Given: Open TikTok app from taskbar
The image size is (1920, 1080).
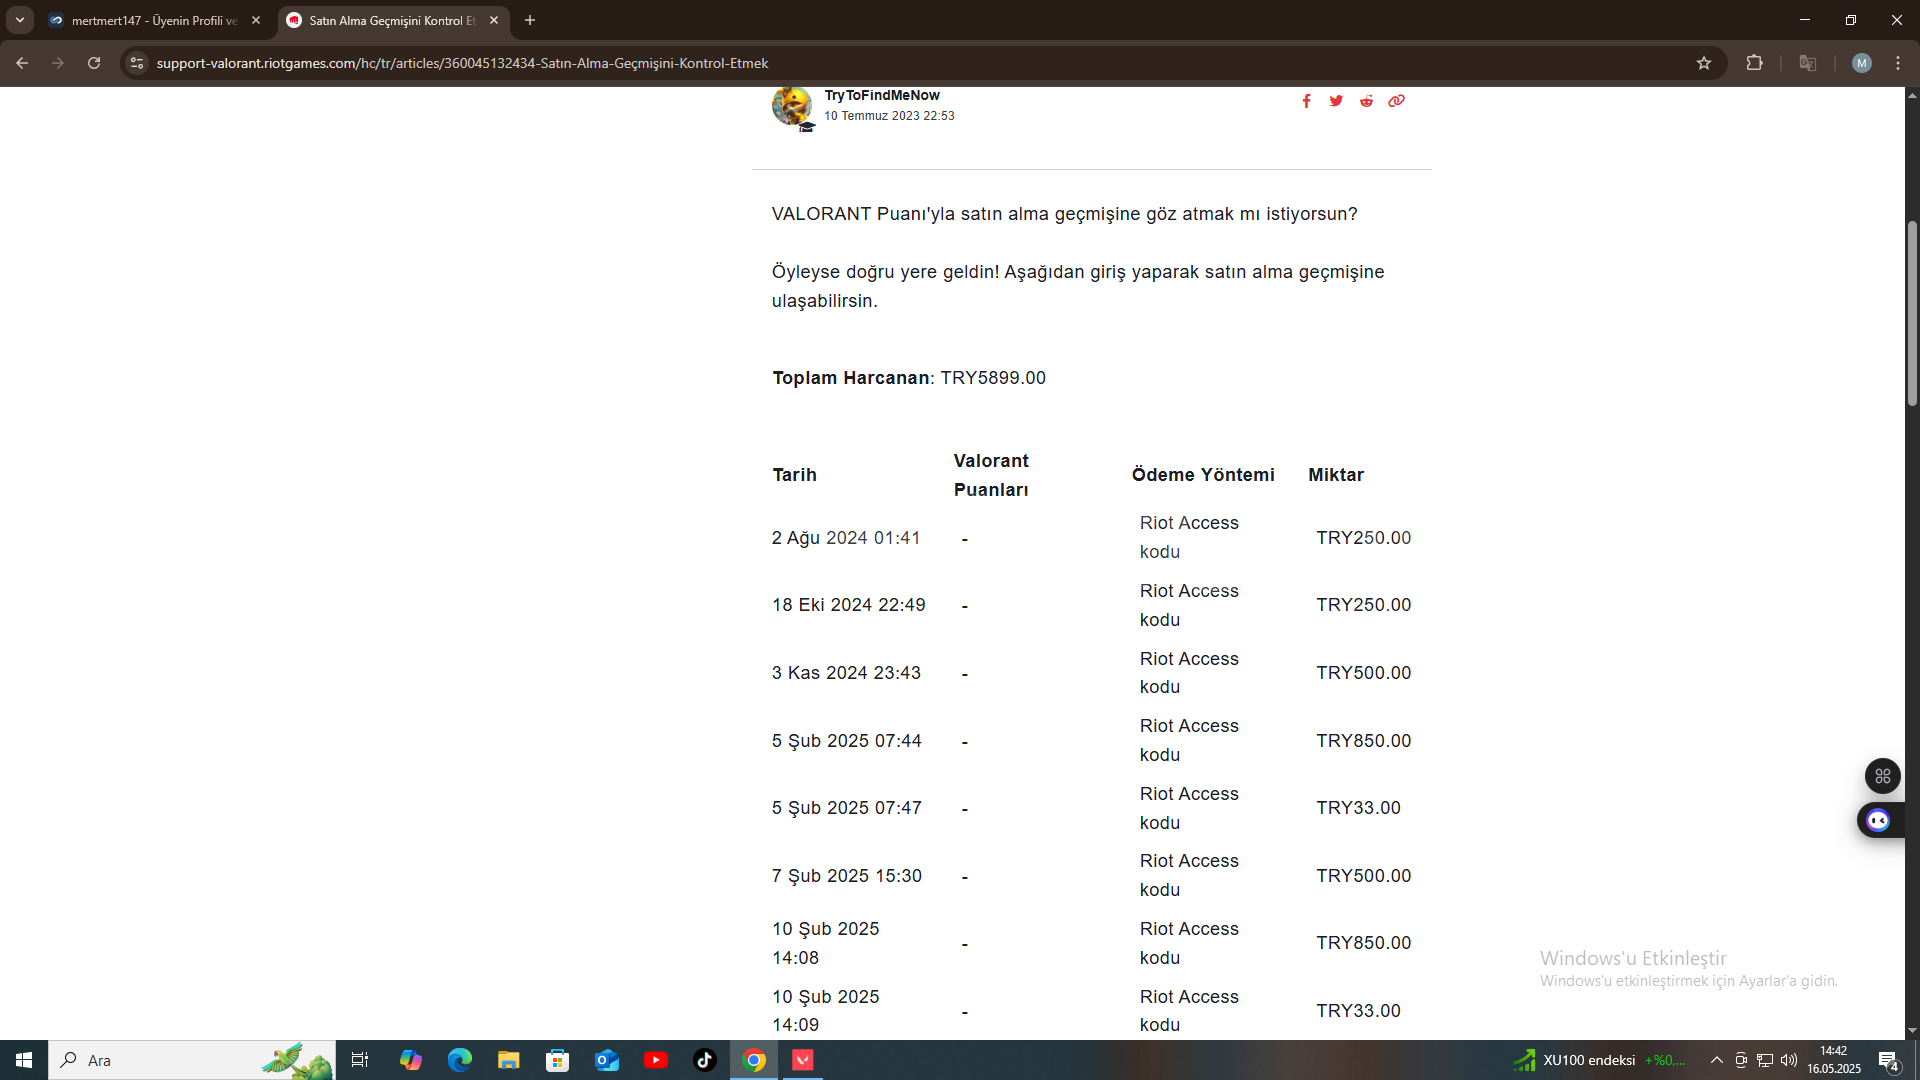Looking at the screenshot, I should [704, 1060].
